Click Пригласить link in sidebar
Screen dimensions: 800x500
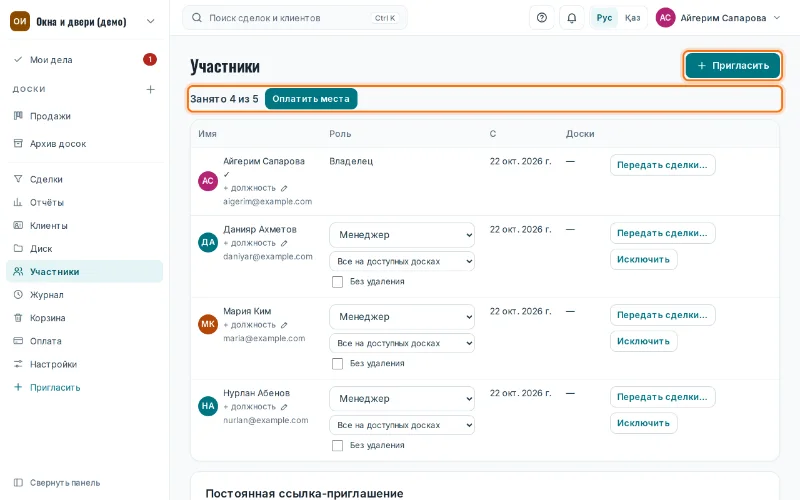[85, 387]
